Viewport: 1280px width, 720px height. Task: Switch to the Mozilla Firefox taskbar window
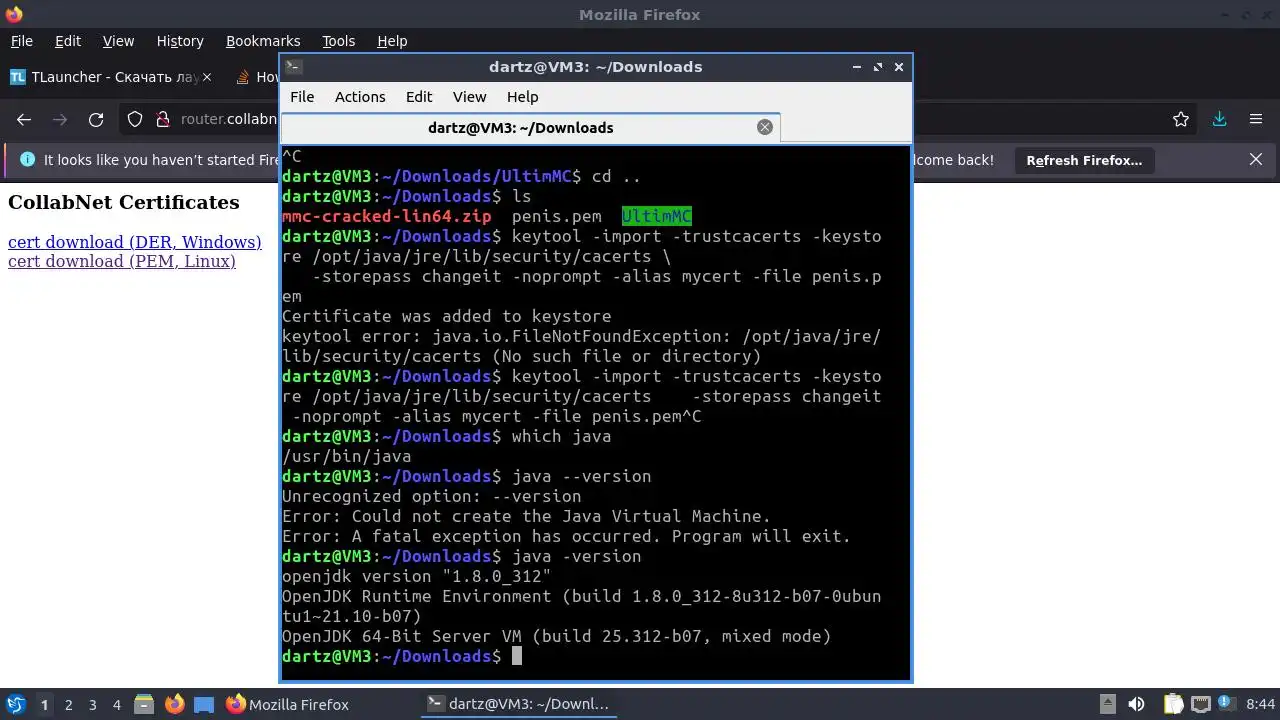click(x=288, y=704)
